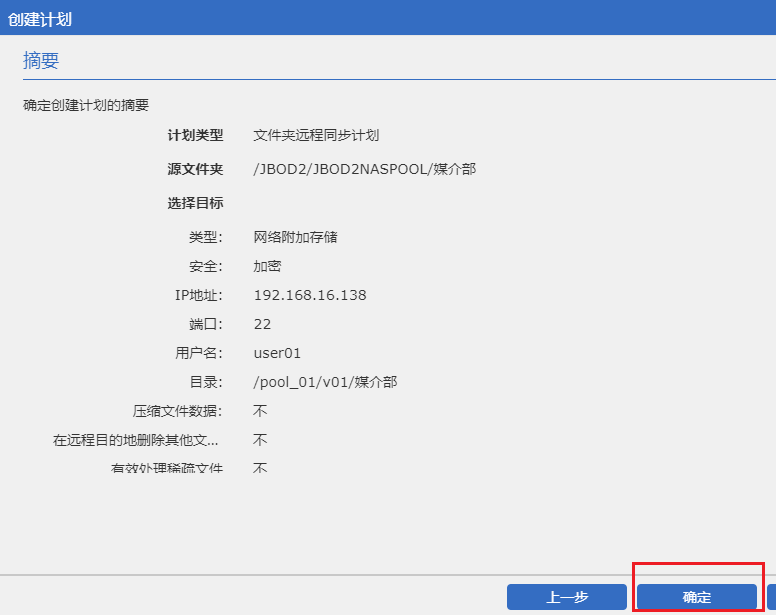The width and height of the screenshot is (776, 615).
Task: Click the 压缩文件数据 label
Action: [x=178, y=411]
